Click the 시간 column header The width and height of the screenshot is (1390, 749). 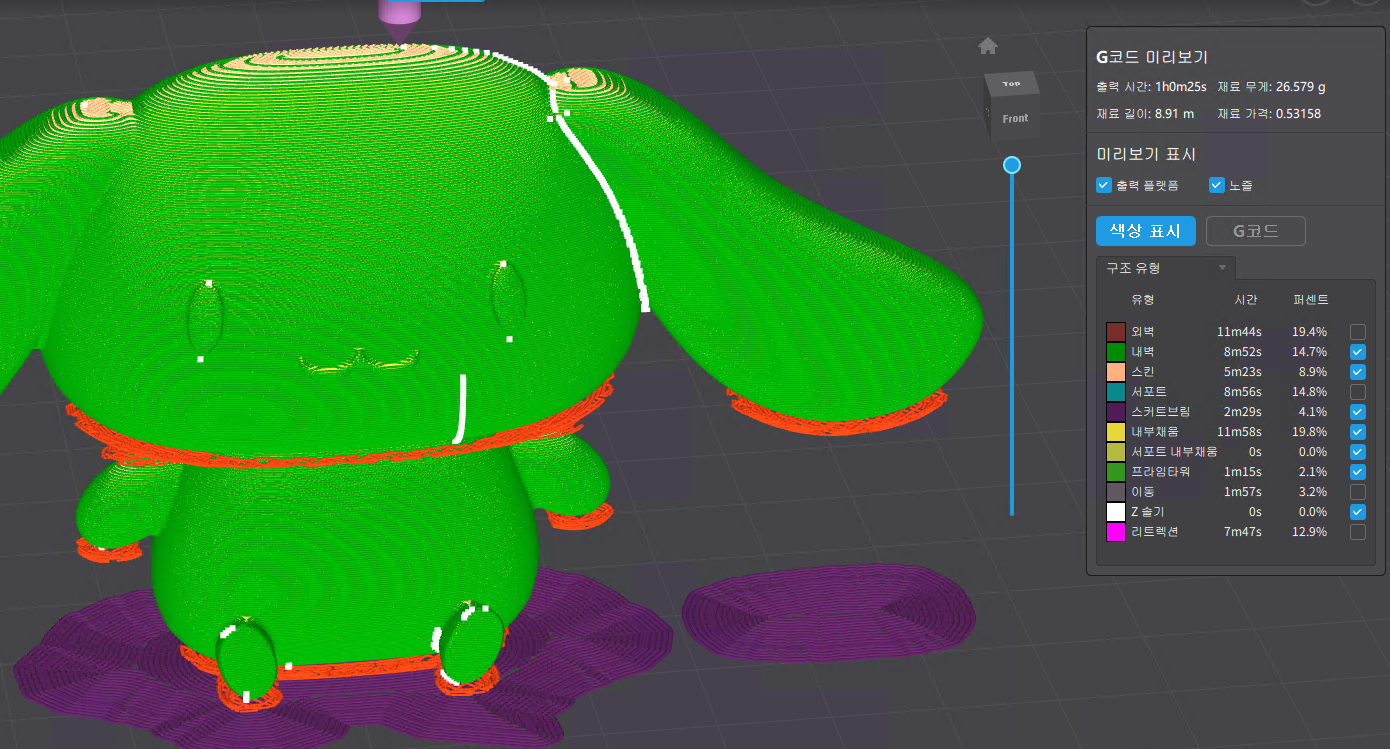1246,300
